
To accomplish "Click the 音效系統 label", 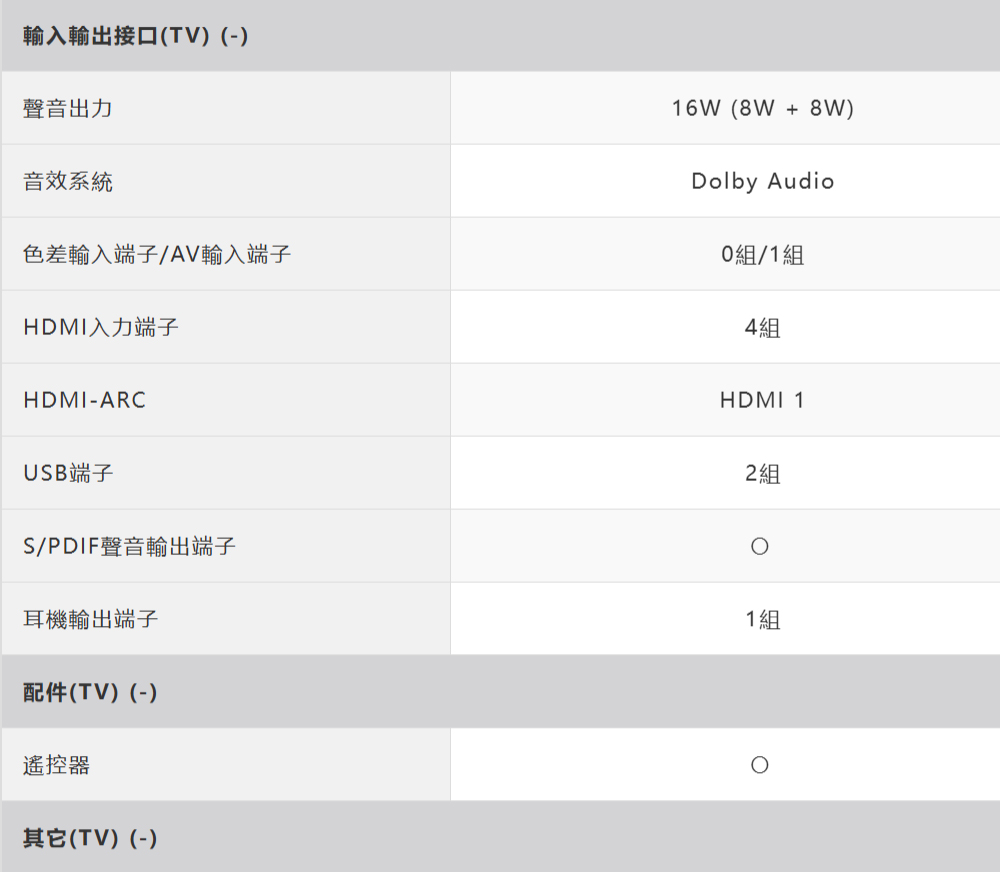I will 68,181.
